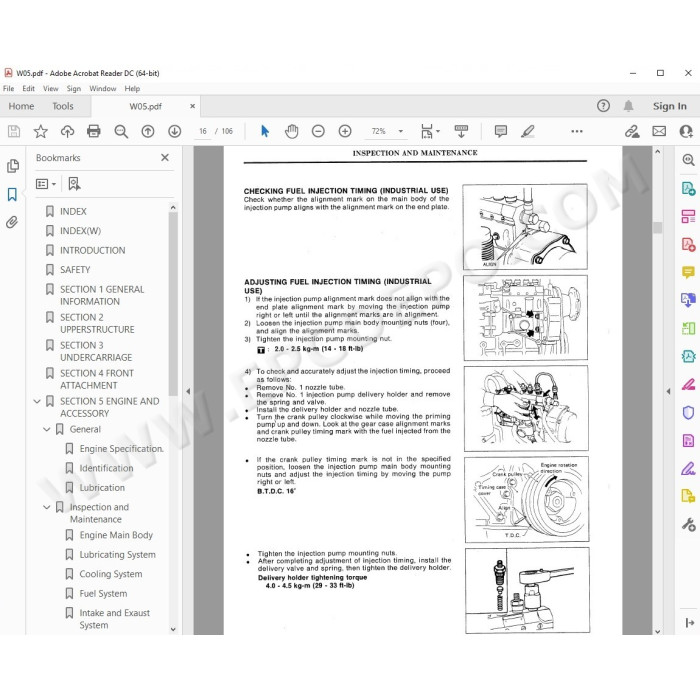The height and width of the screenshot is (700, 700).
Task: Close the Bookmarks pane
Action: [165, 158]
